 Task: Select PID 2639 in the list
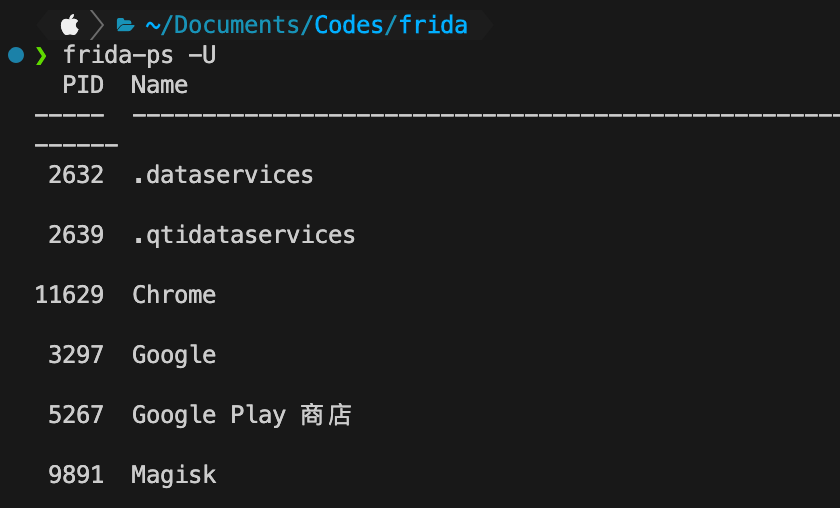click(x=76, y=235)
